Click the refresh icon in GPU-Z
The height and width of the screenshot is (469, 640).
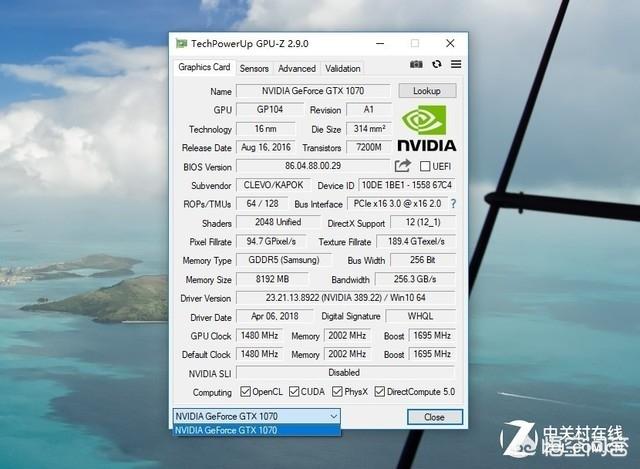click(x=437, y=64)
